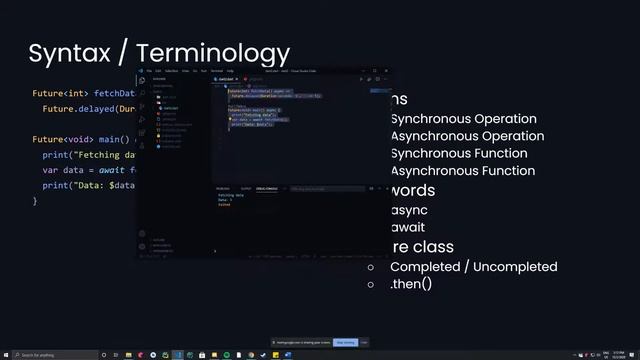Open the Edit menu in VS Code
Viewport: 640px width, 360px height.
tap(158, 71)
